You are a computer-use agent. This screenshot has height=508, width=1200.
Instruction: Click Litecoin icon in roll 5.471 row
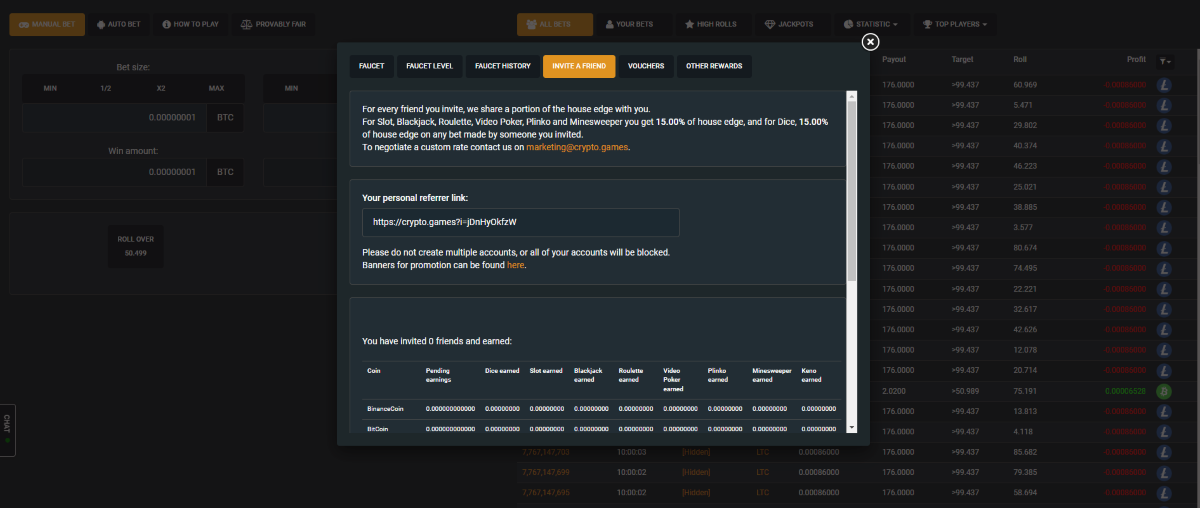pos(1164,105)
